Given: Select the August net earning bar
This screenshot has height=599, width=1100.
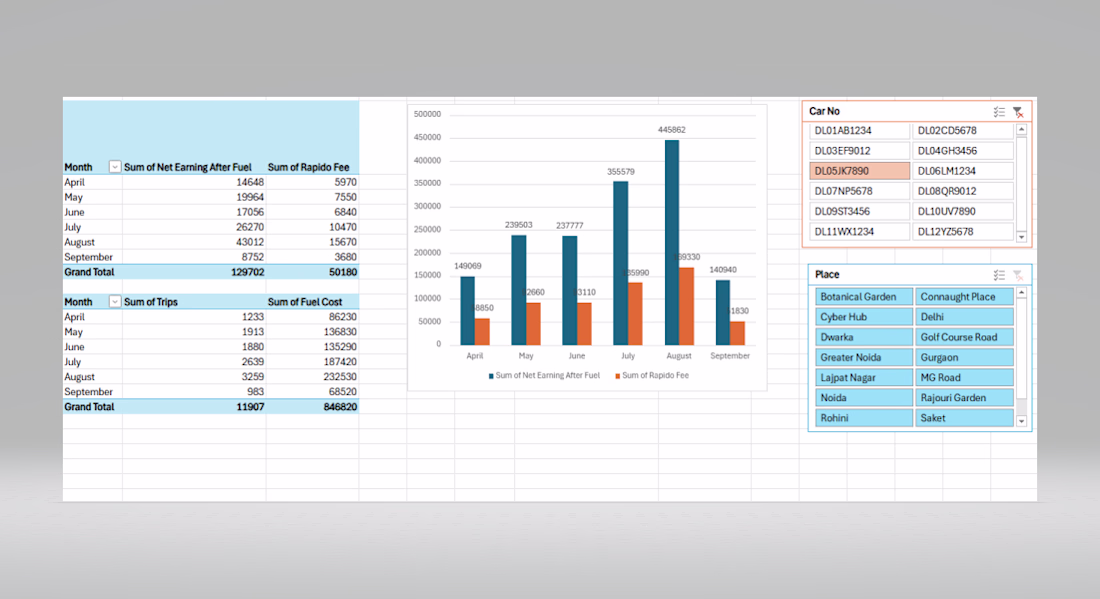Looking at the screenshot, I should (671, 243).
